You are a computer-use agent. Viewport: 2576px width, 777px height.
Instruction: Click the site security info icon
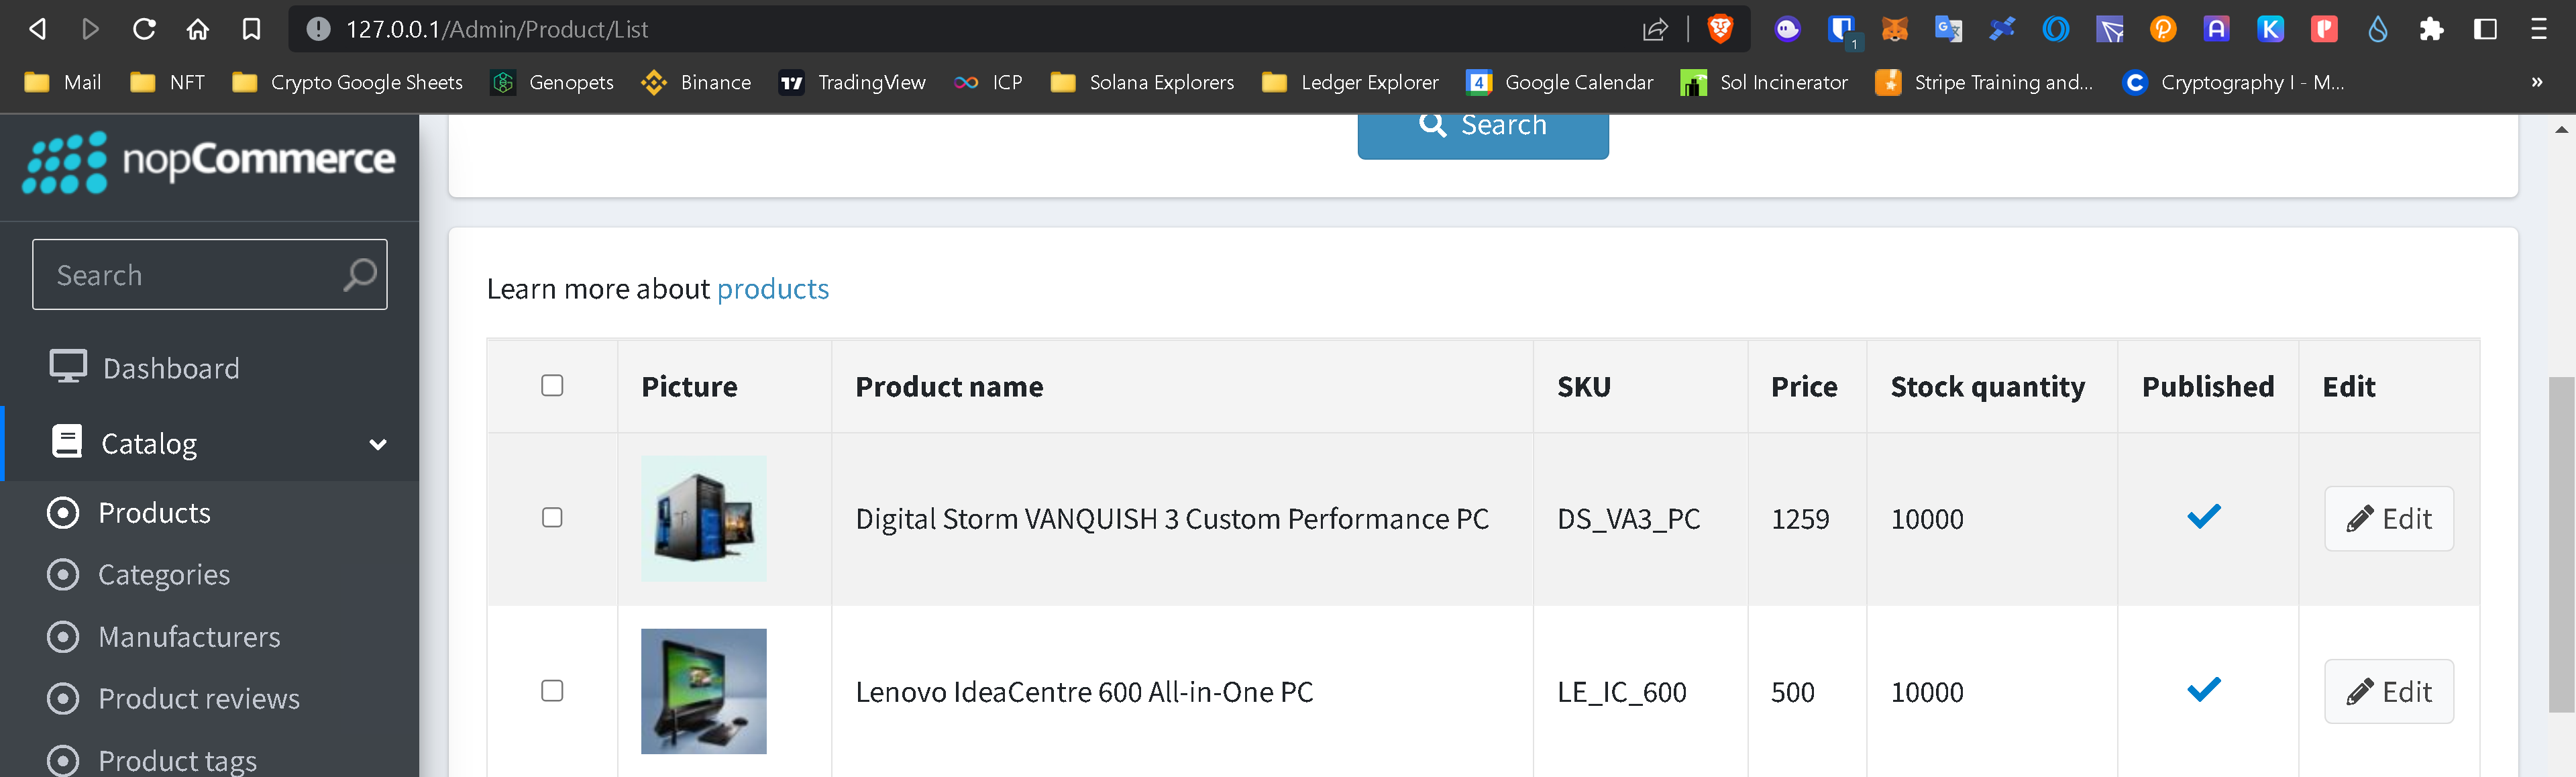point(318,29)
